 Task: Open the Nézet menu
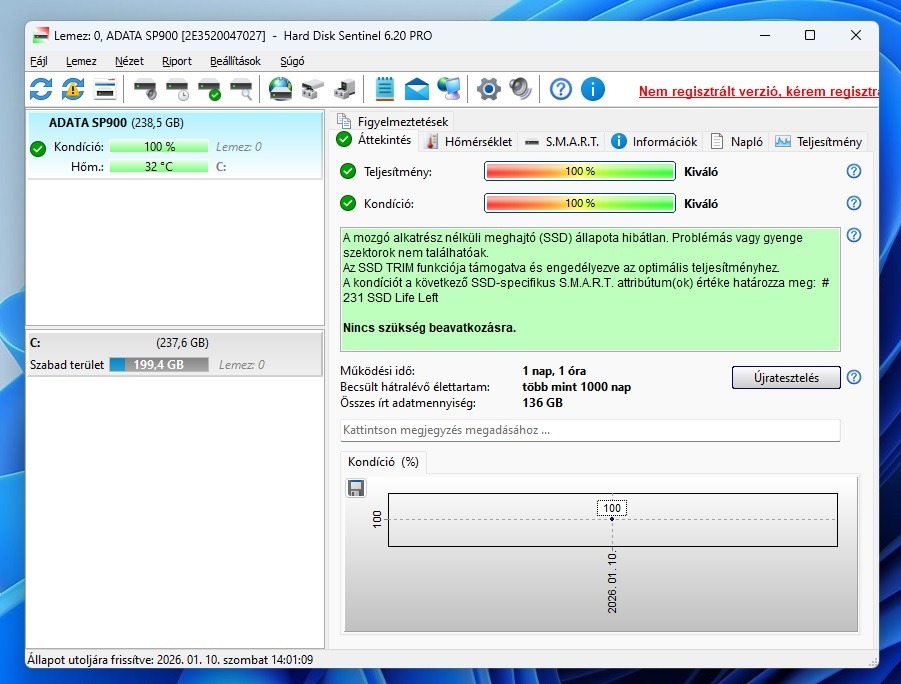pyautogui.click(x=129, y=61)
